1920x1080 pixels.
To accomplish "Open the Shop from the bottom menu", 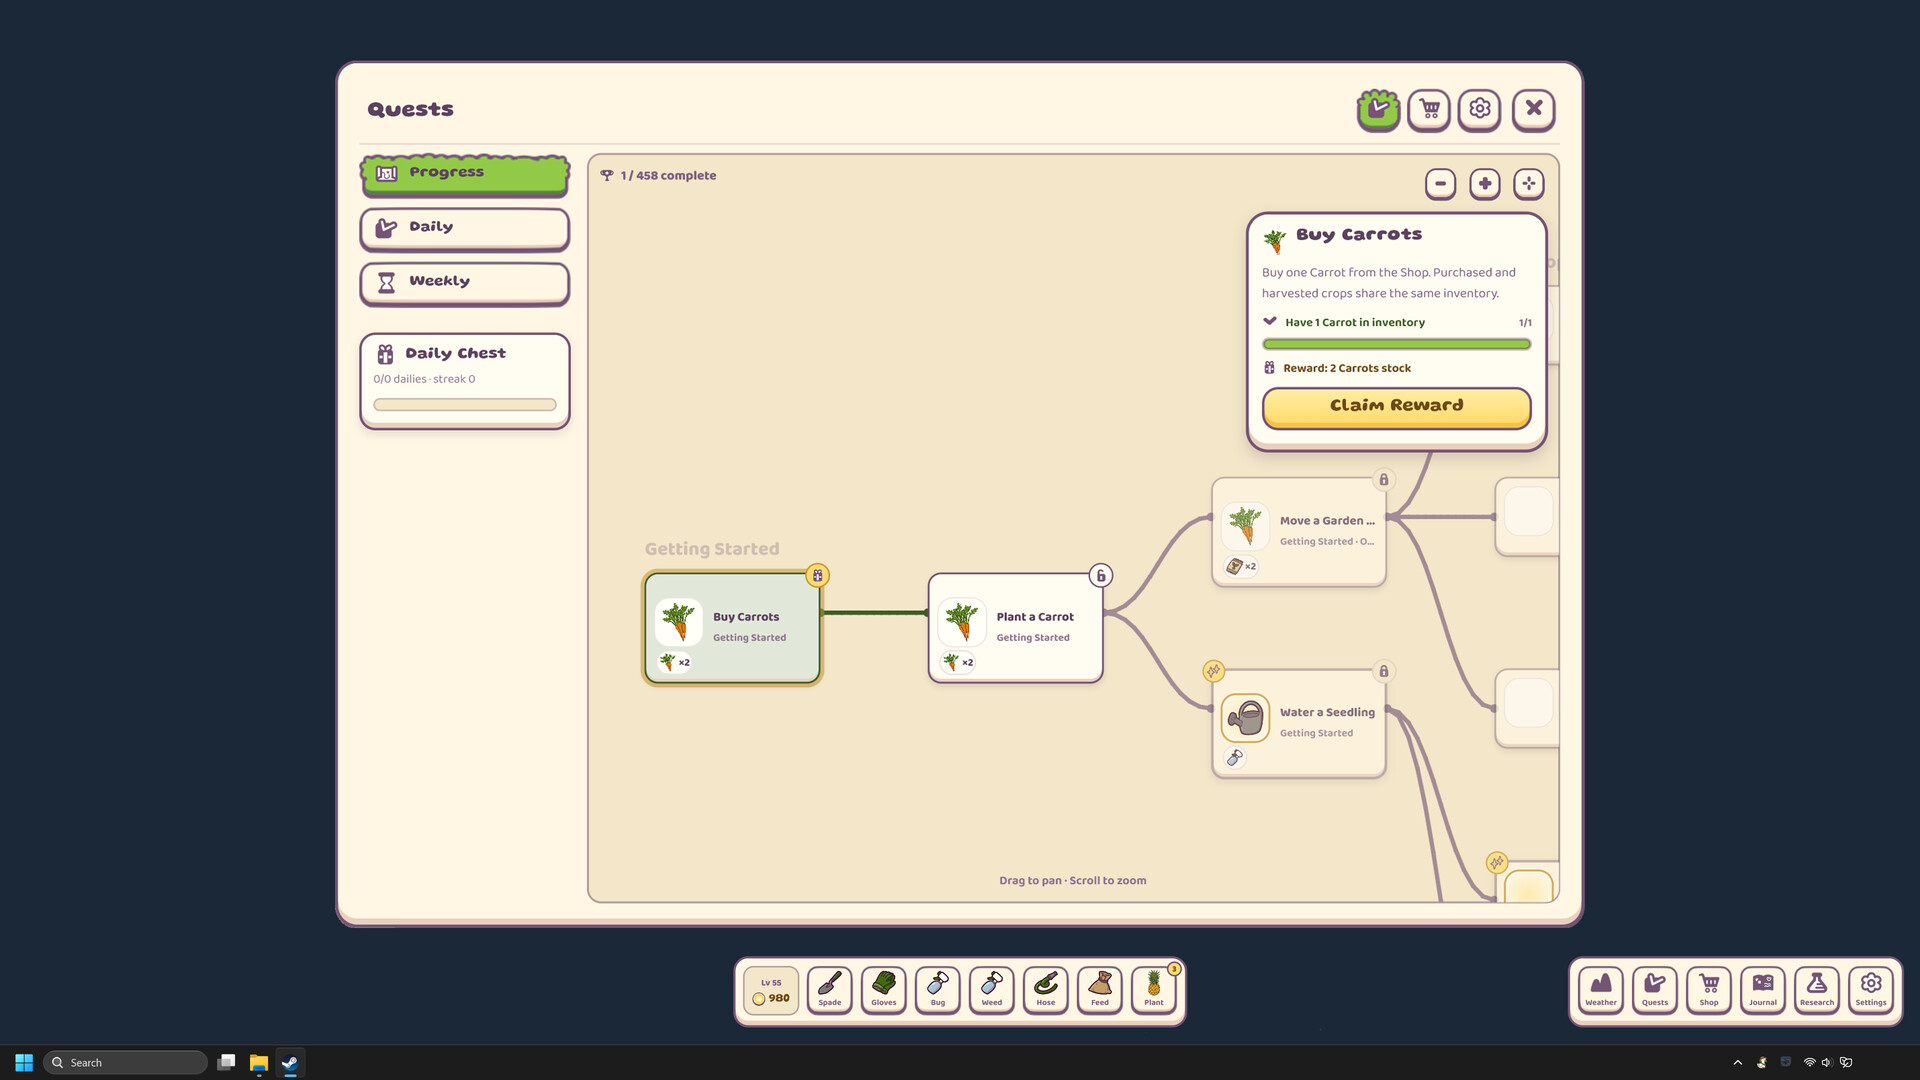I will tap(1709, 990).
